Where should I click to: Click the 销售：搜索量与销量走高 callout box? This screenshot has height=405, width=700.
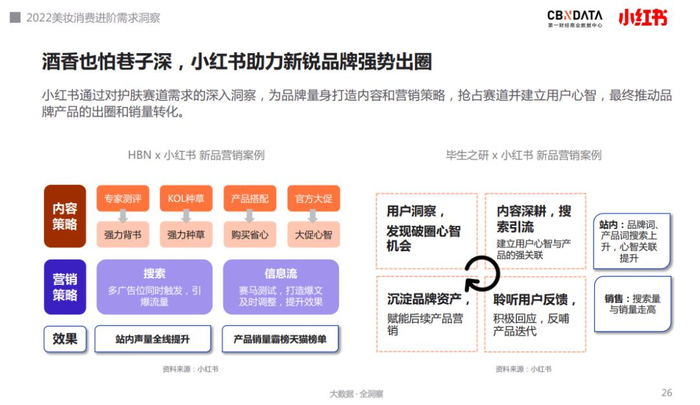[633, 304]
